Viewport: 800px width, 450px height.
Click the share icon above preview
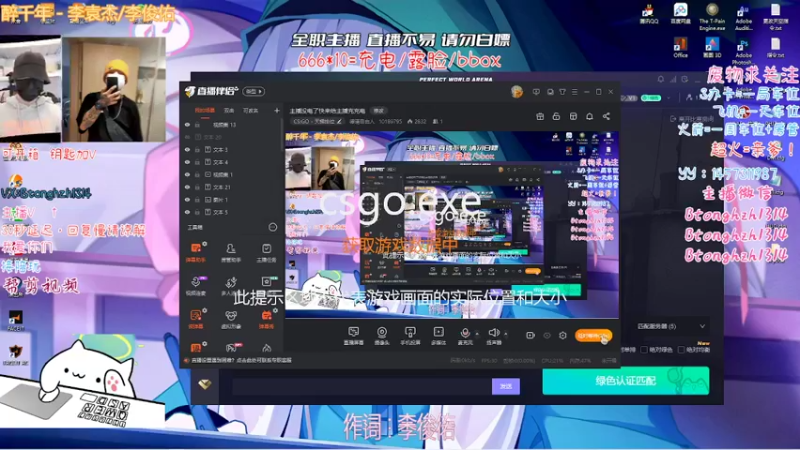[x=606, y=116]
